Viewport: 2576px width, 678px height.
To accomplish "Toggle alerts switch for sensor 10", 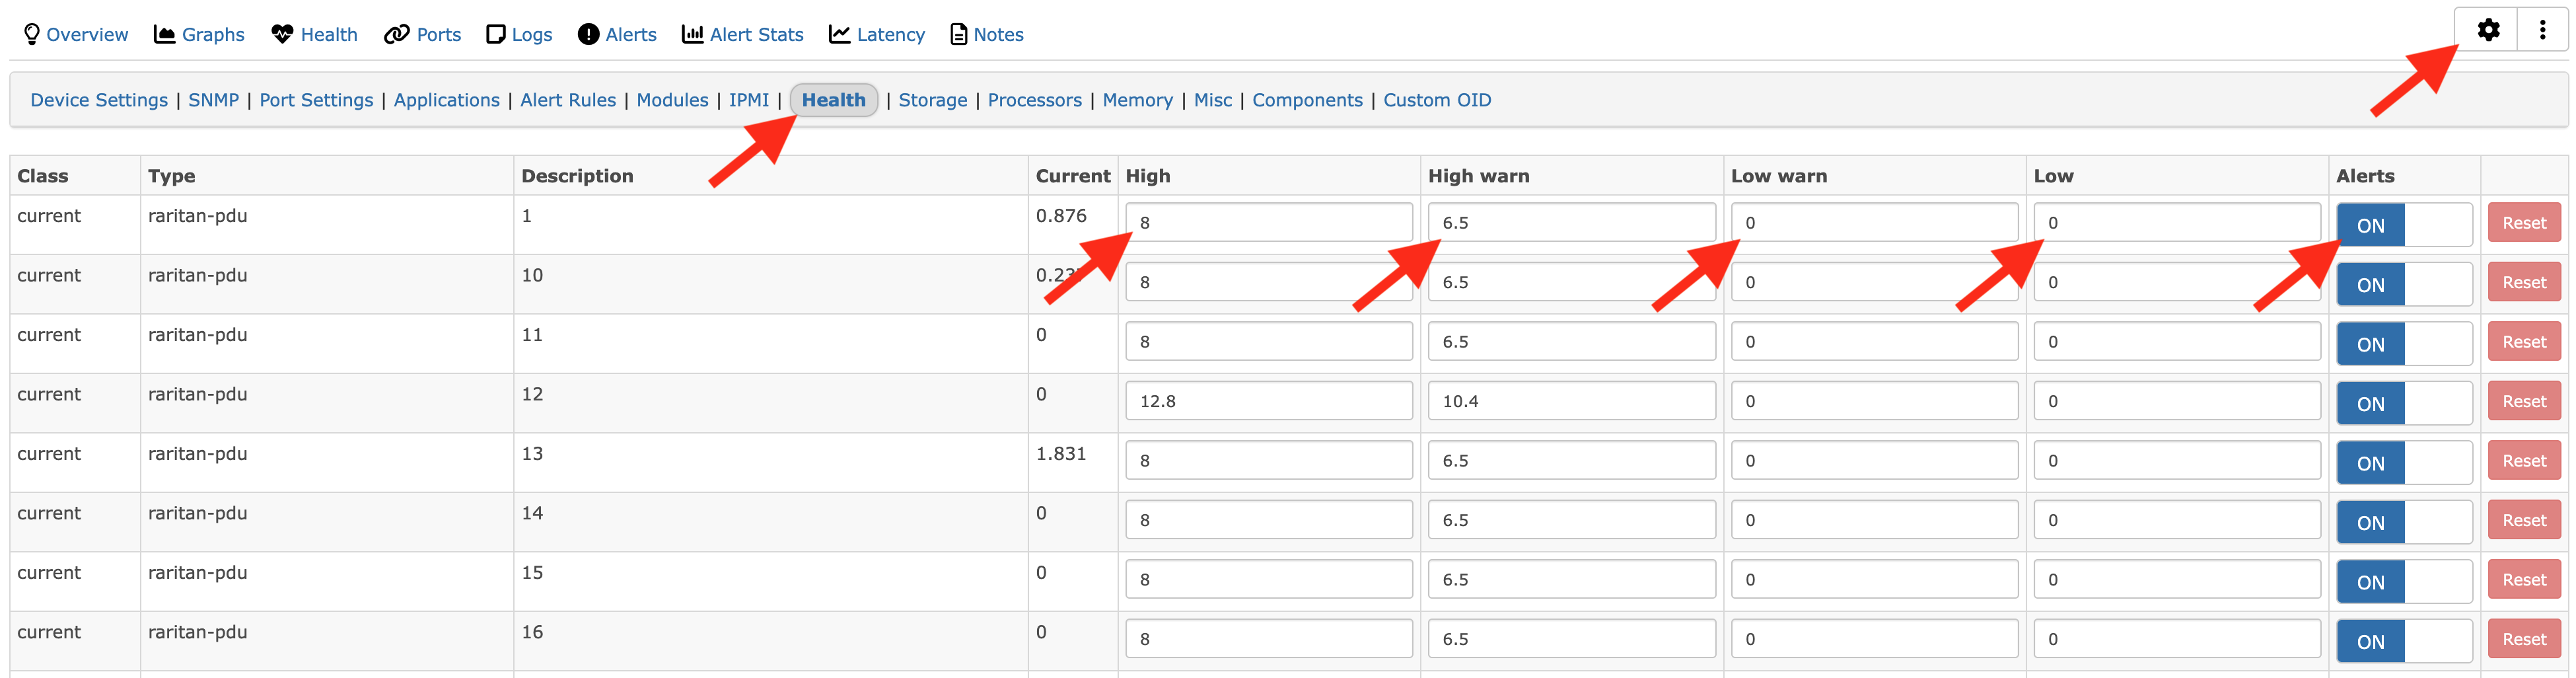I will pos(2404,284).
